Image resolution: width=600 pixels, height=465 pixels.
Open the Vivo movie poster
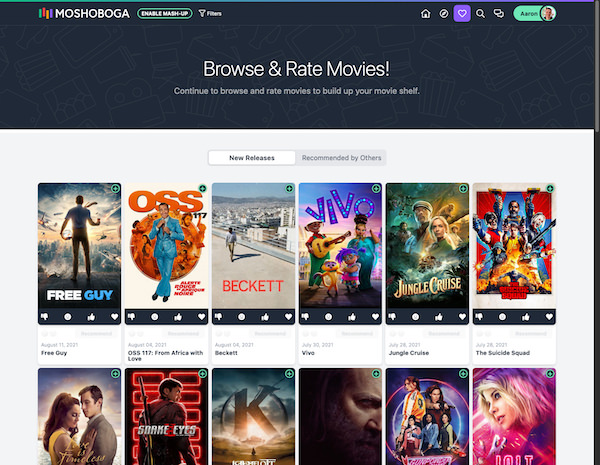click(340, 246)
